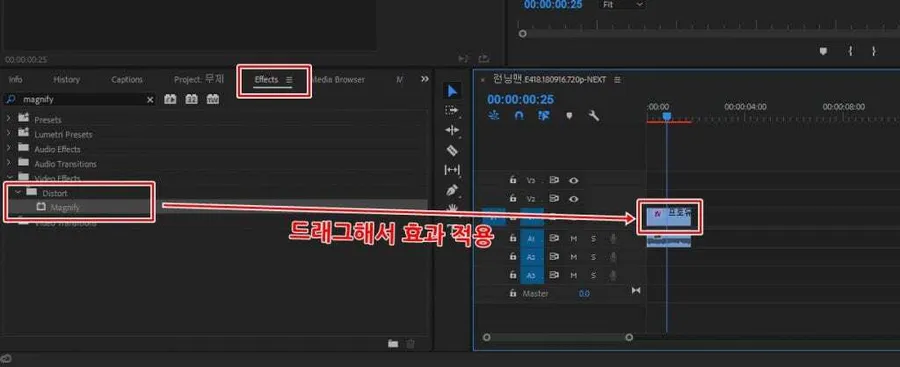Click the A2 voice-over record microphone
This screenshot has width=900, height=367.
pyautogui.click(x=613, y=257)
